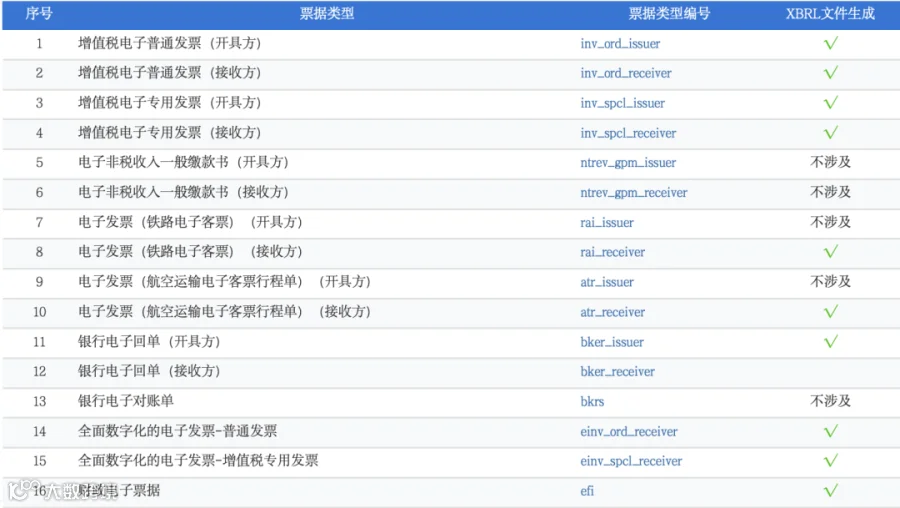This screenshot has width=900, height=508.
Task: Open the inv_ord_receiver code link
Action: (x=626, y=73)
